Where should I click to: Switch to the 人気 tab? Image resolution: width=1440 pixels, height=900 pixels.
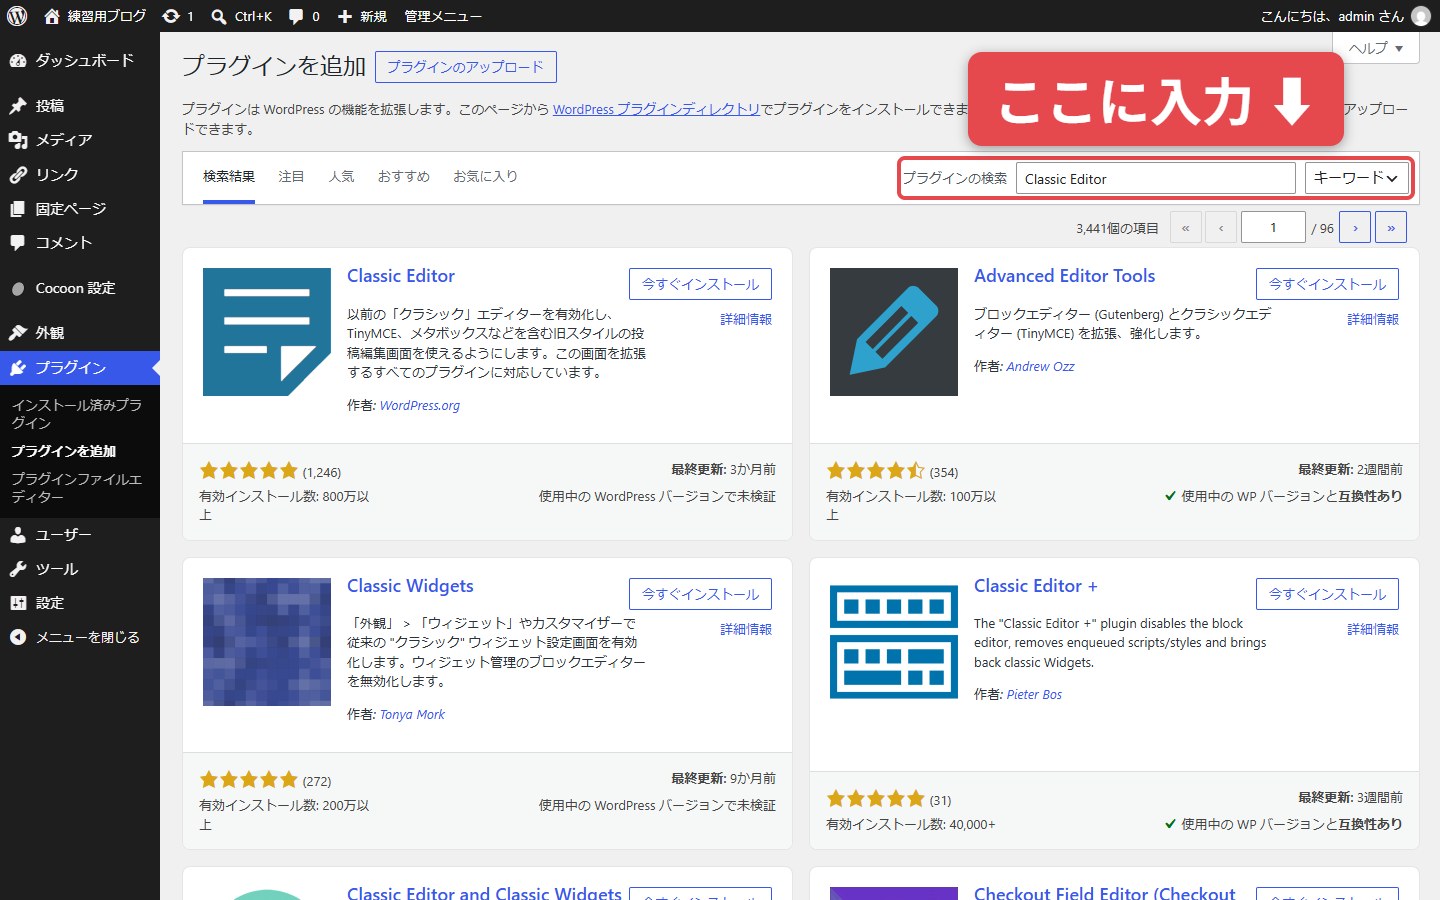click(342, 177)
